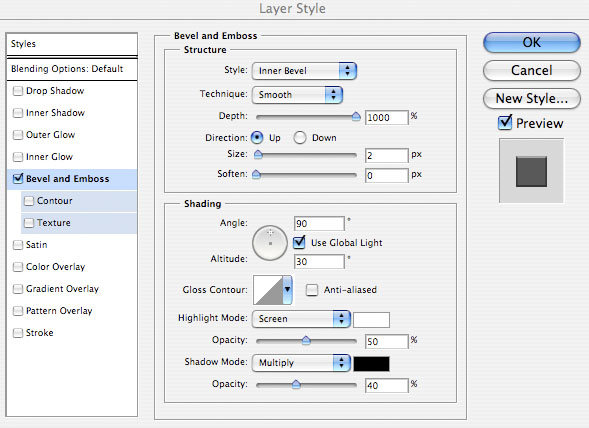Select the Up direction radio button

pyautogui.click(x=257, y=138)
